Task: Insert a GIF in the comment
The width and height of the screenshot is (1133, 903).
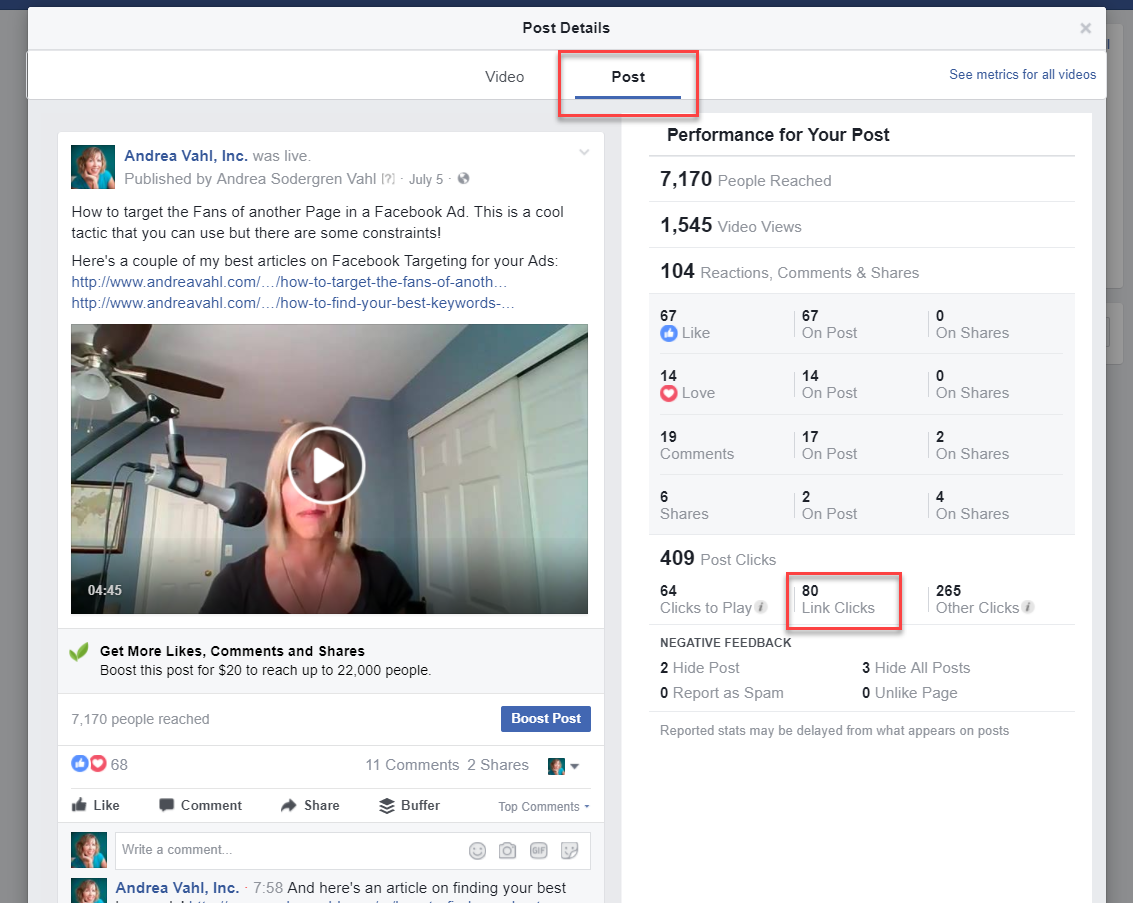Action: 539,851
